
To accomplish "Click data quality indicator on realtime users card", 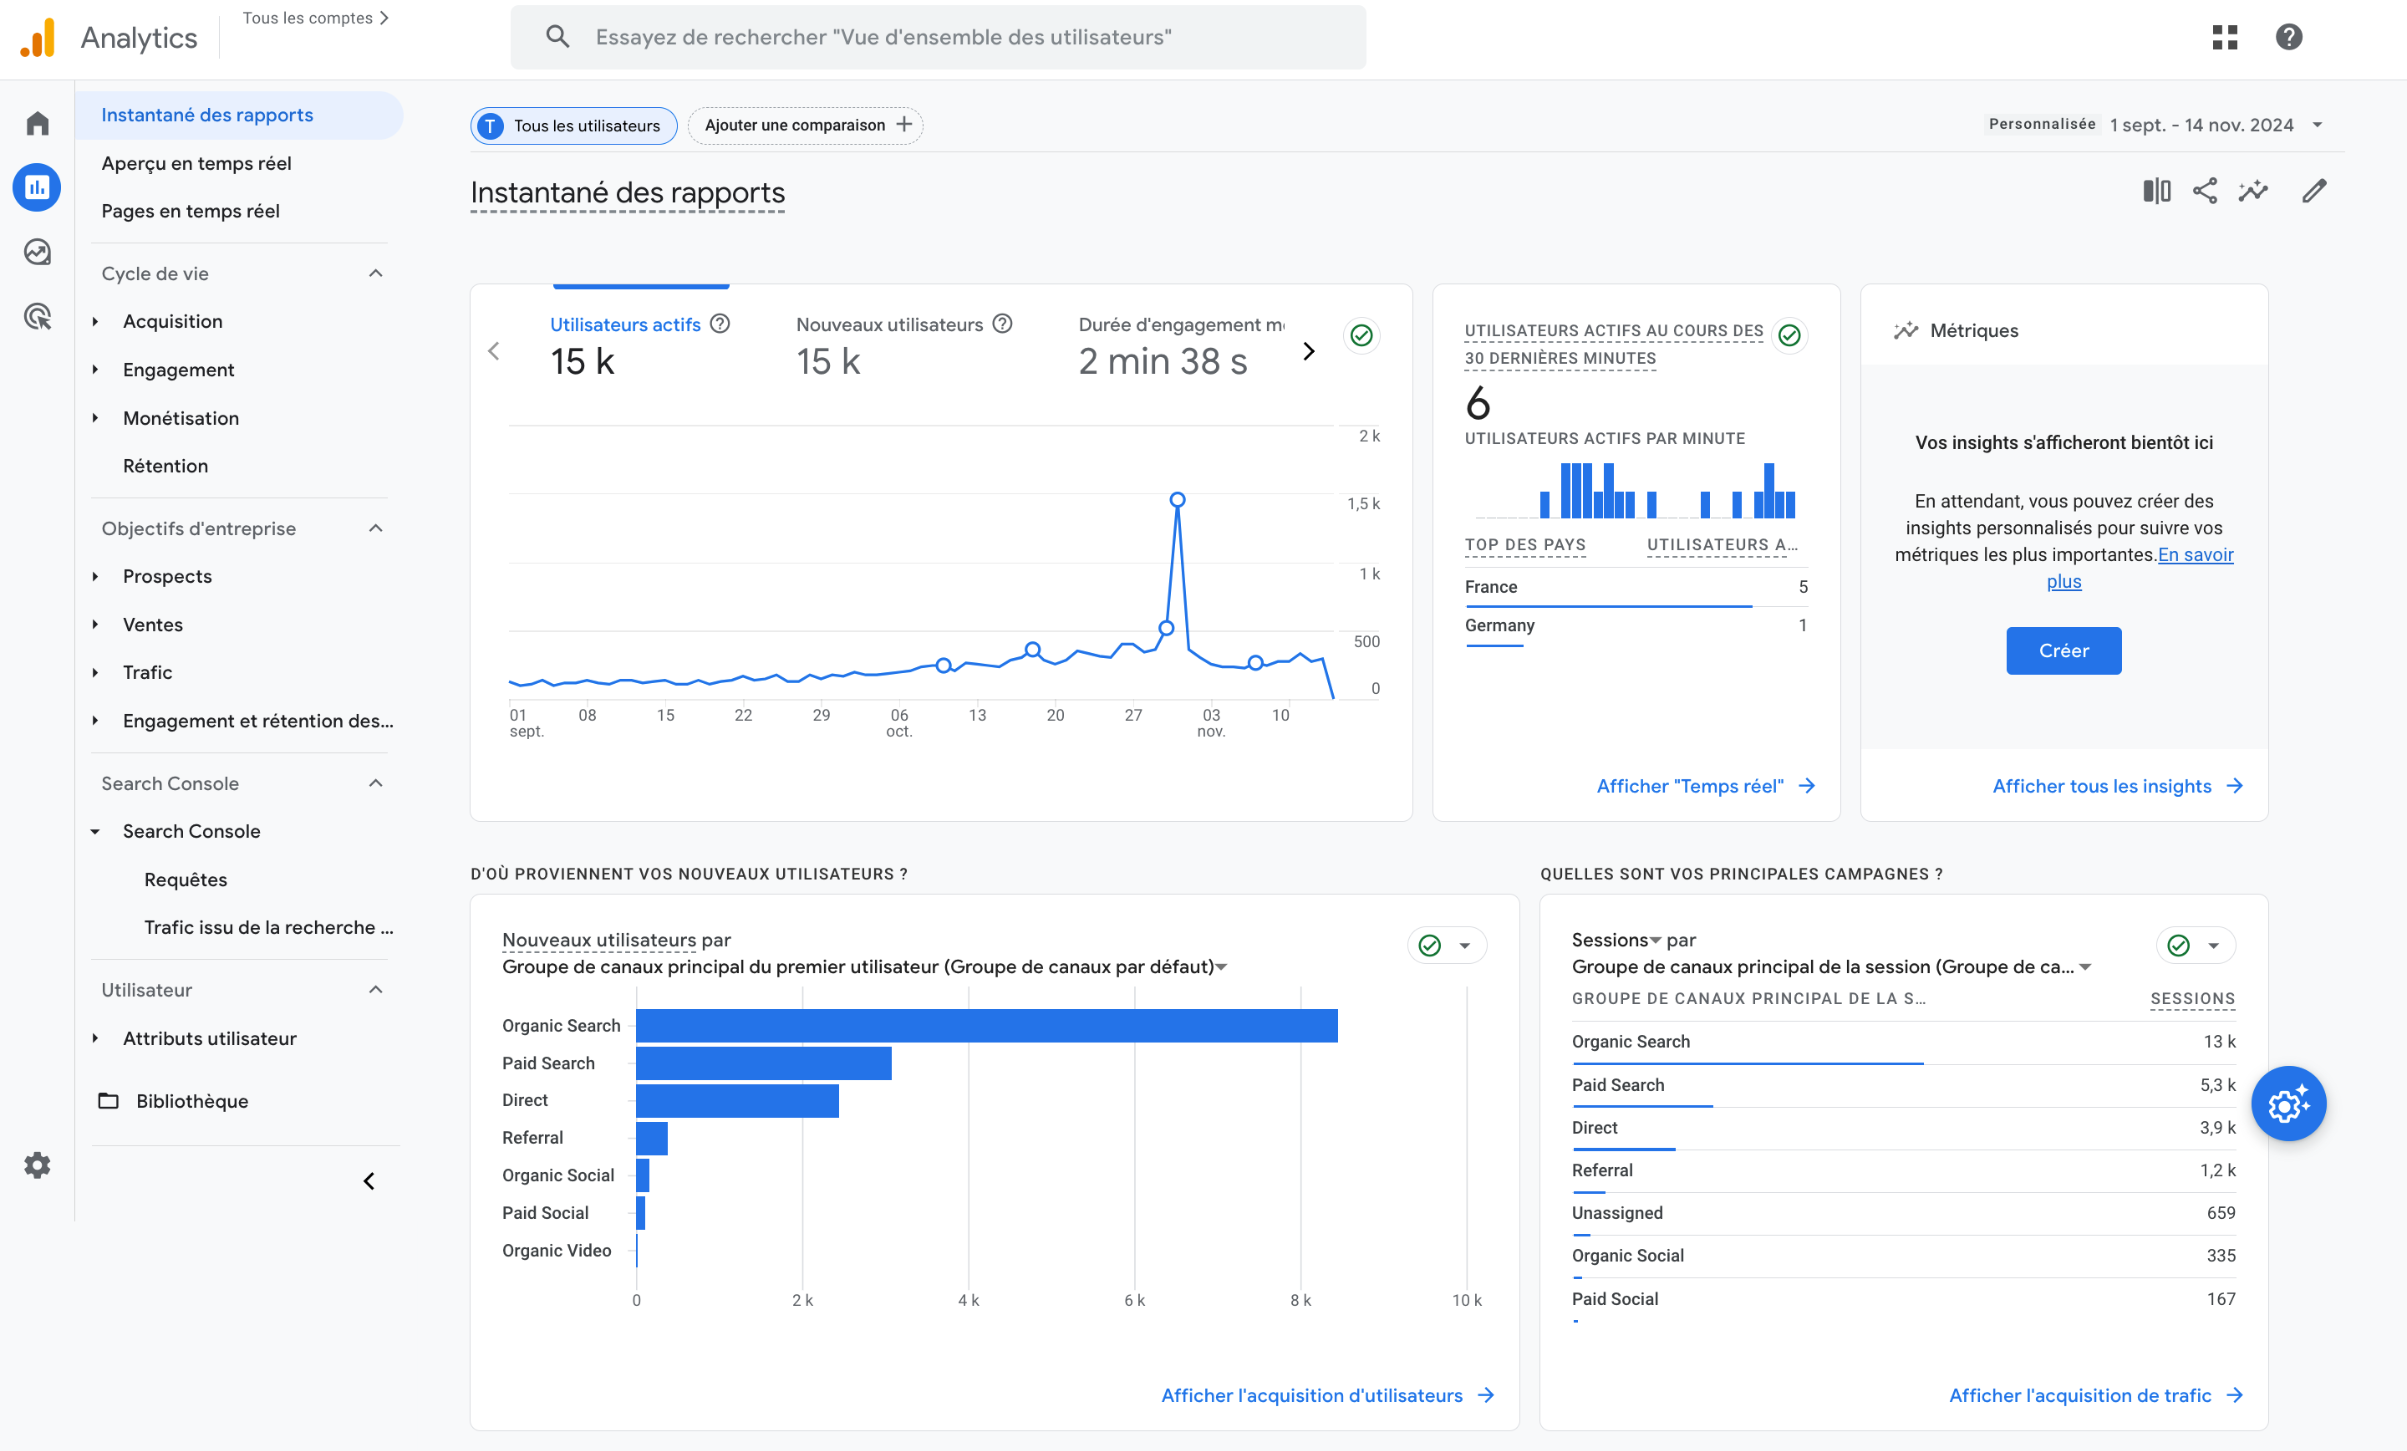I will point(1789,336).
